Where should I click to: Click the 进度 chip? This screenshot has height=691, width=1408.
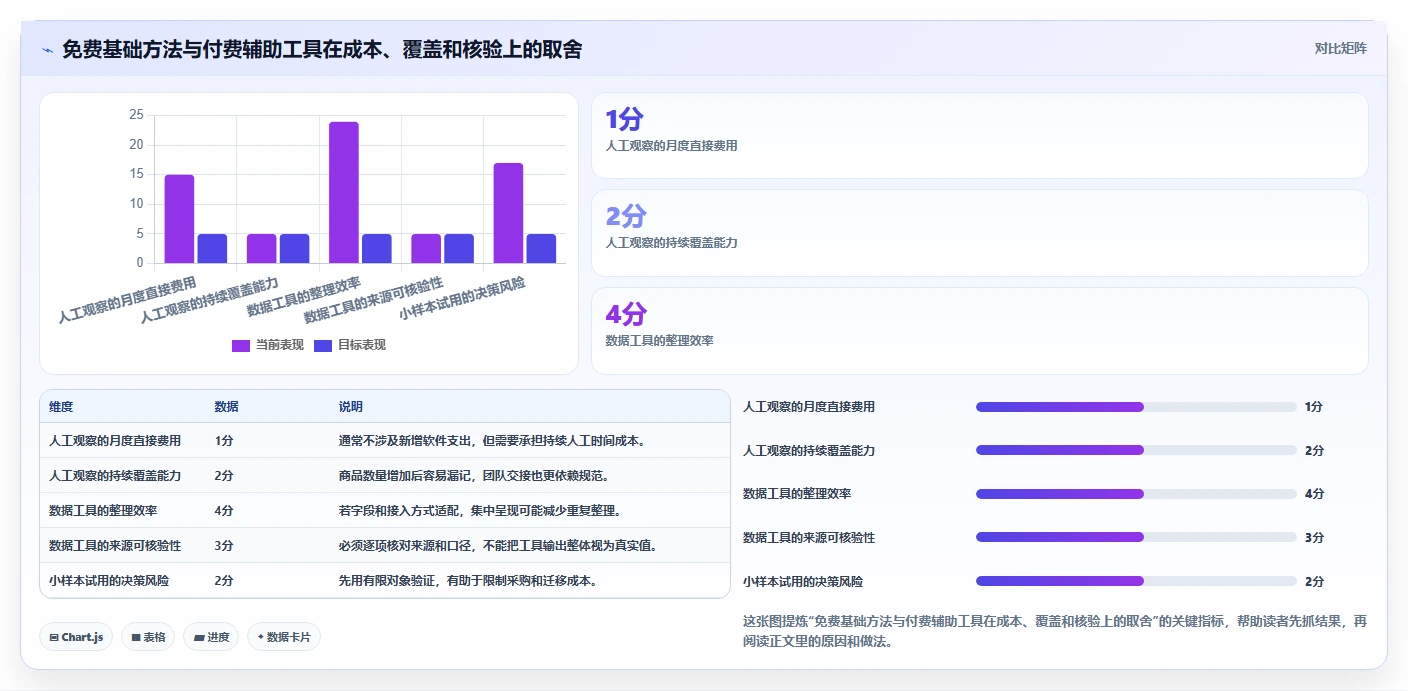[211, 637]
